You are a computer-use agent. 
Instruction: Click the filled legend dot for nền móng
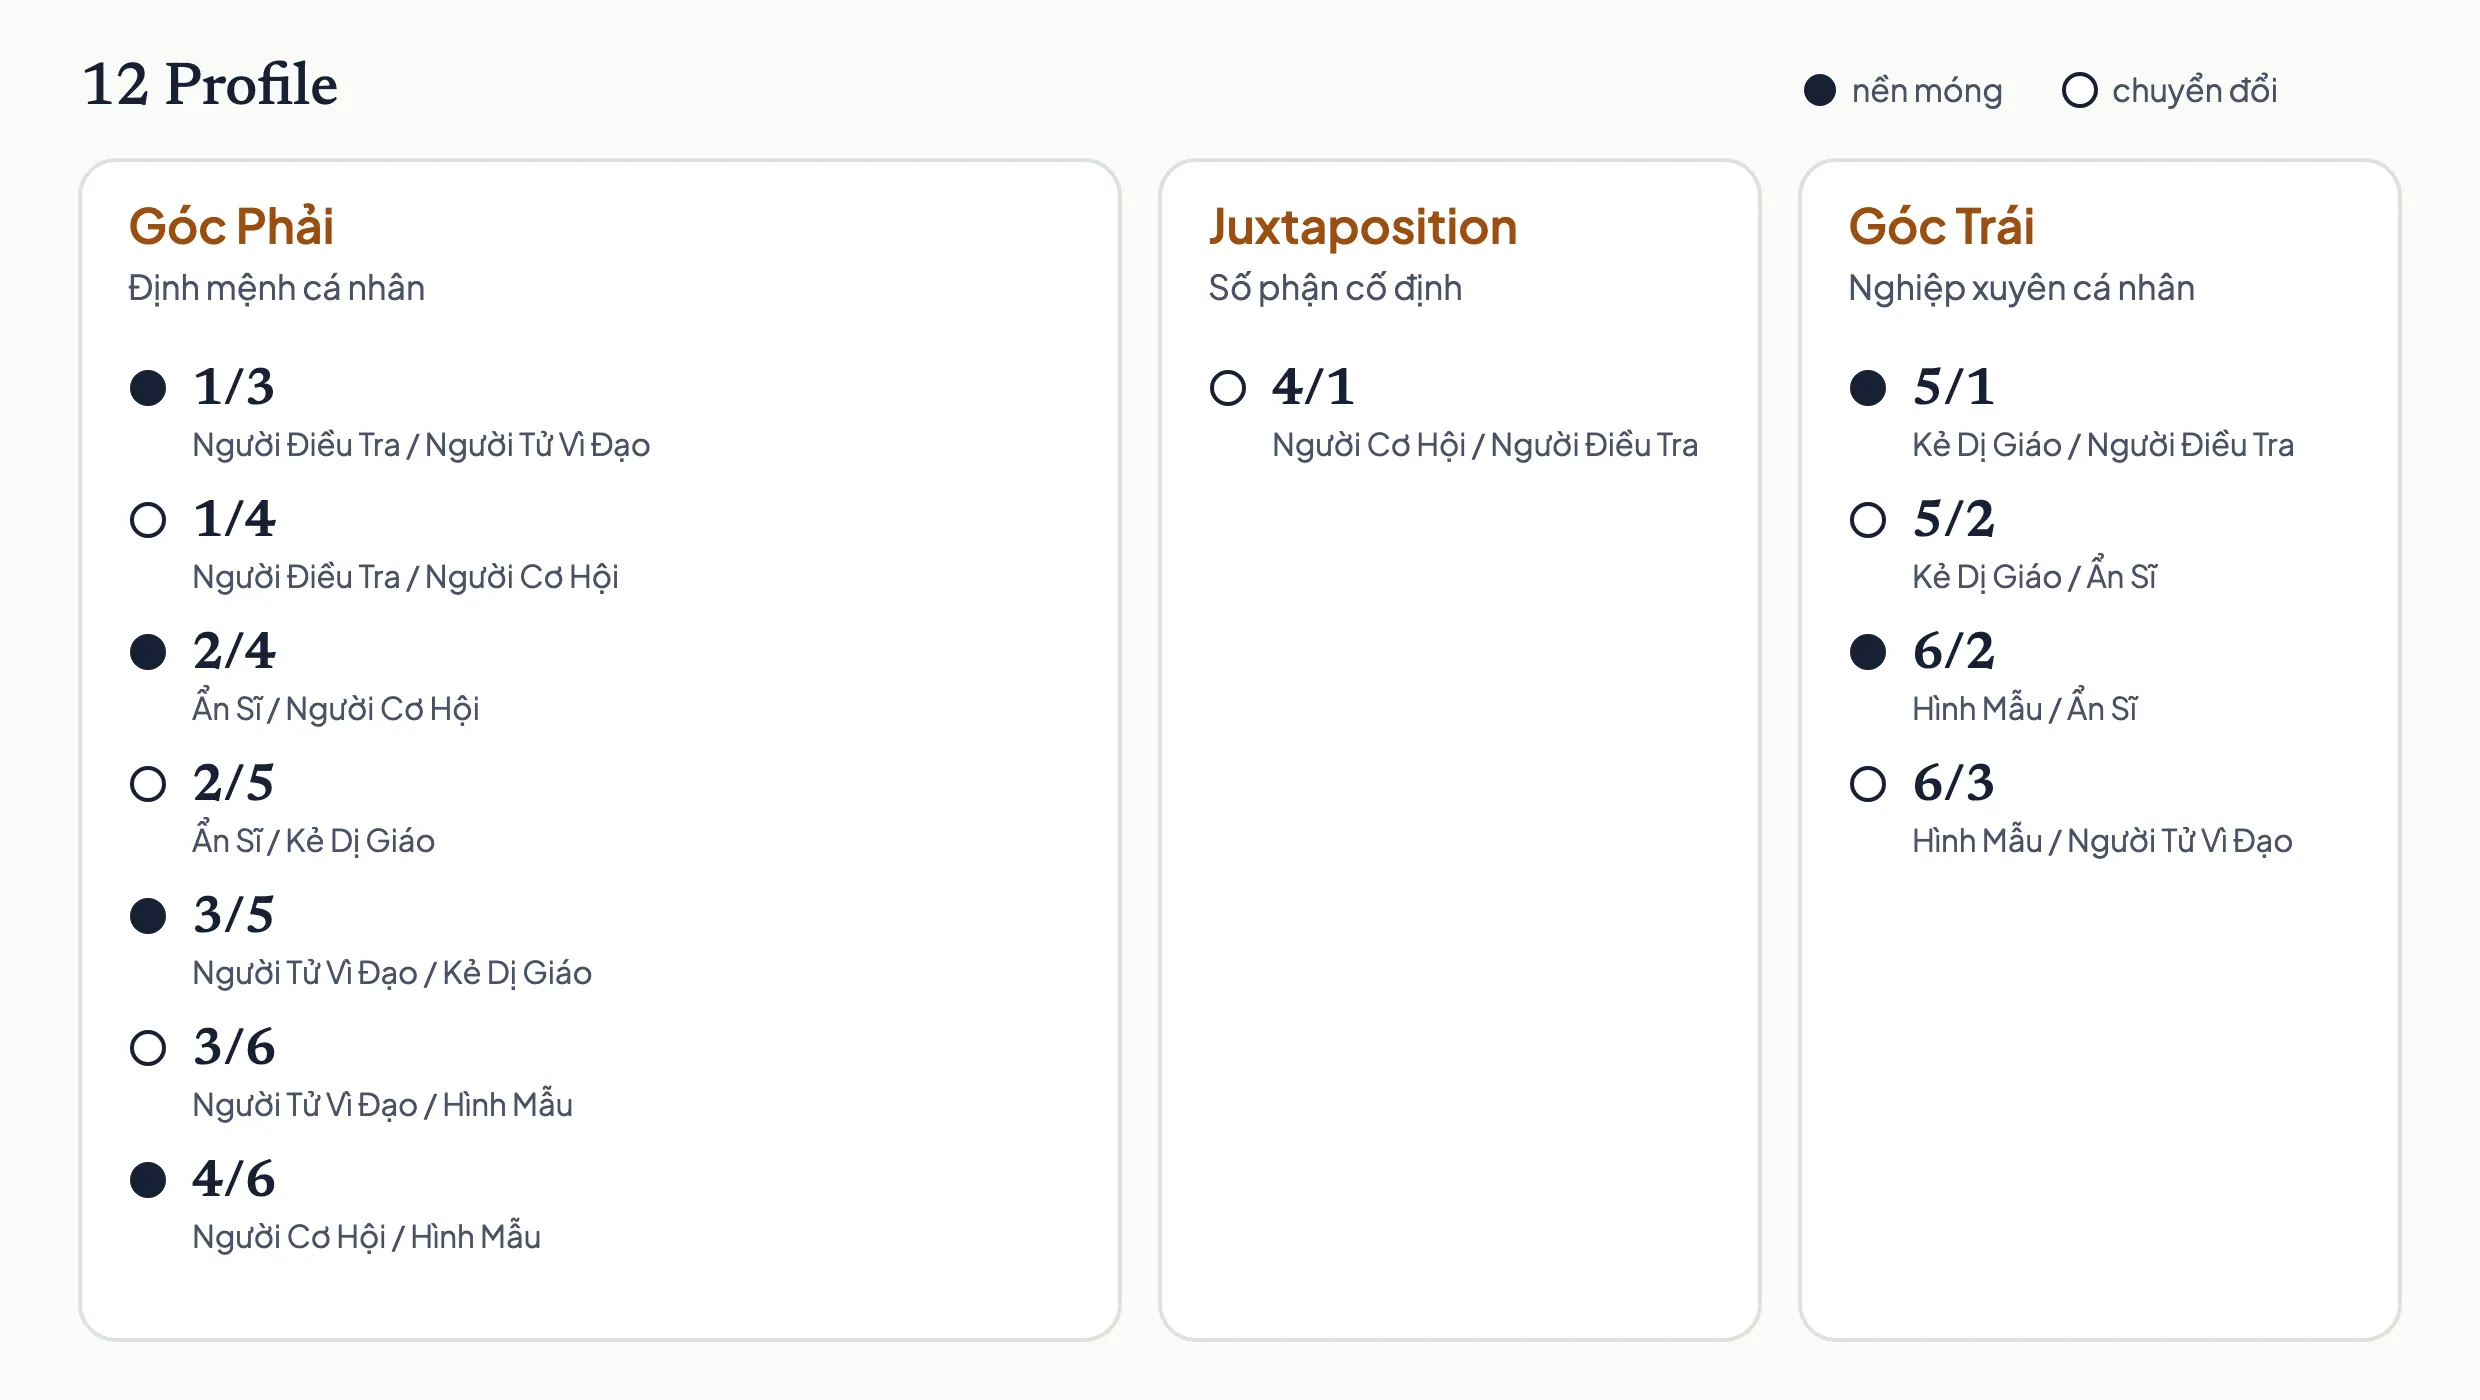tap(1820, 90)
